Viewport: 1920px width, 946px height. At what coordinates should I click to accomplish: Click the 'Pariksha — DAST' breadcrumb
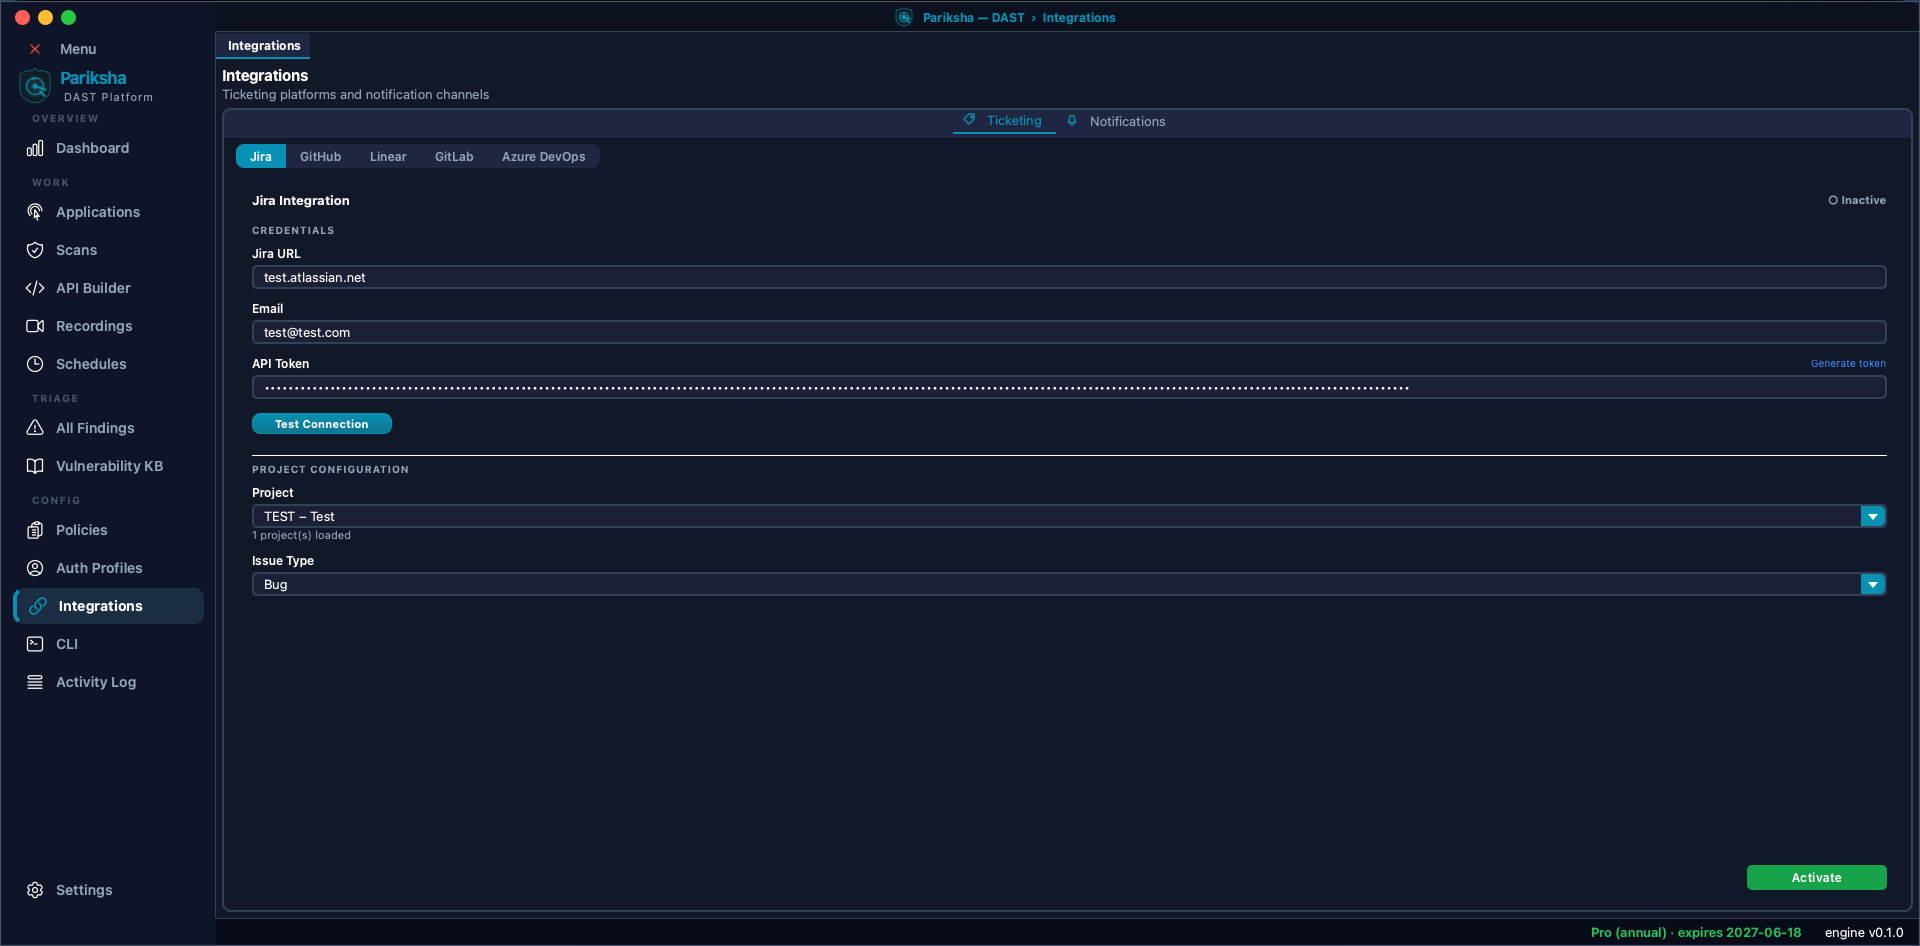point(973,18)
